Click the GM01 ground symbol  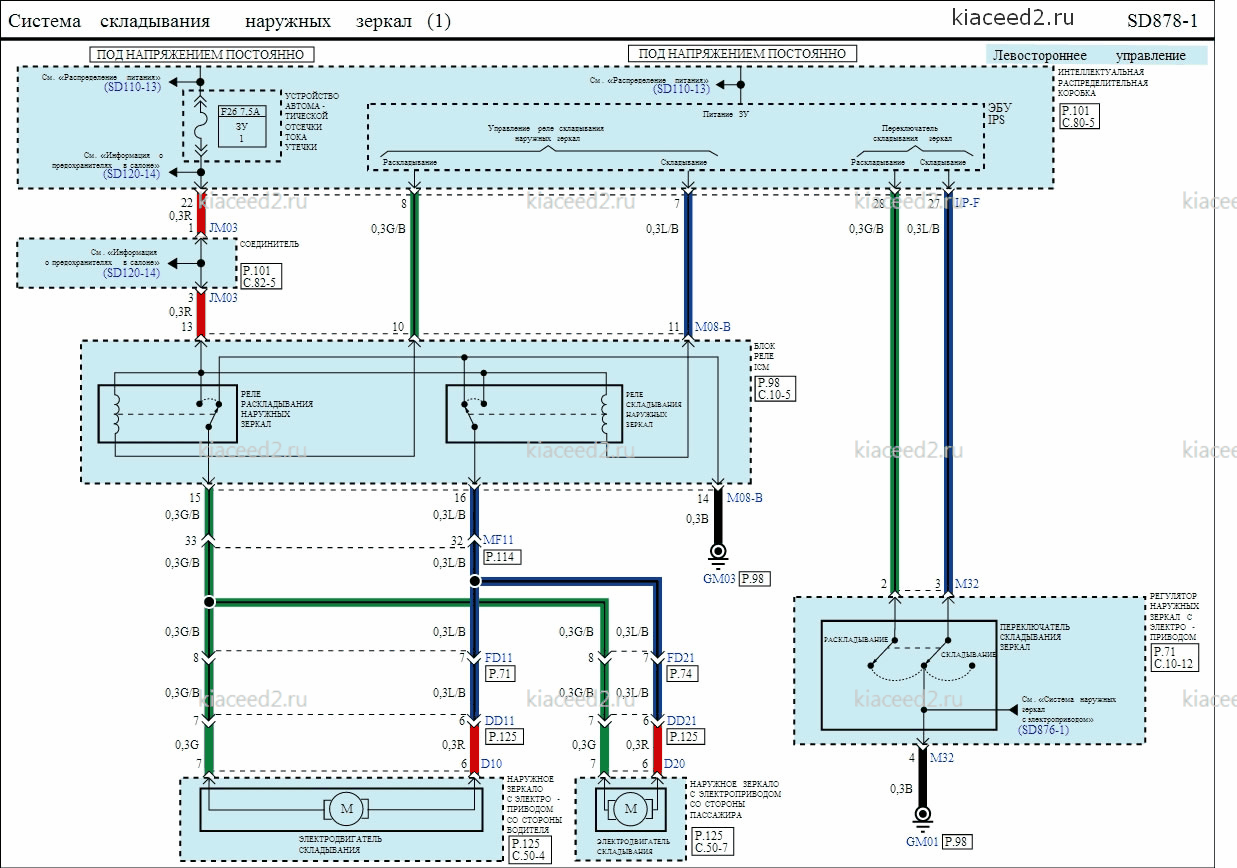[x=923, y=816]
